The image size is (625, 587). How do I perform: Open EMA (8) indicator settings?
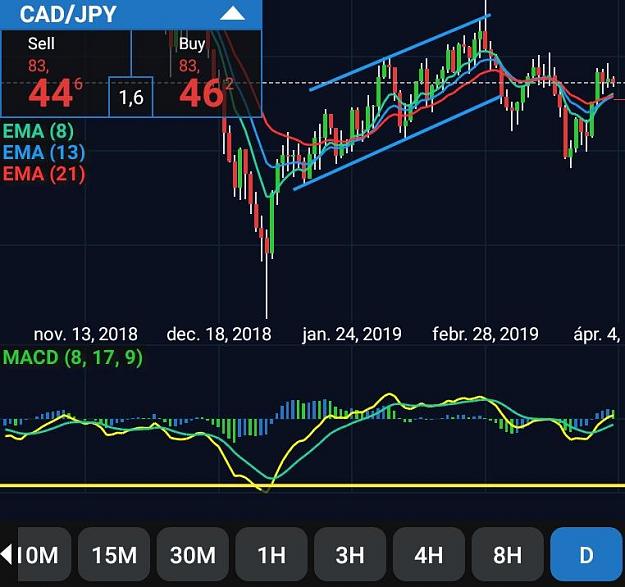coord(38,131)
